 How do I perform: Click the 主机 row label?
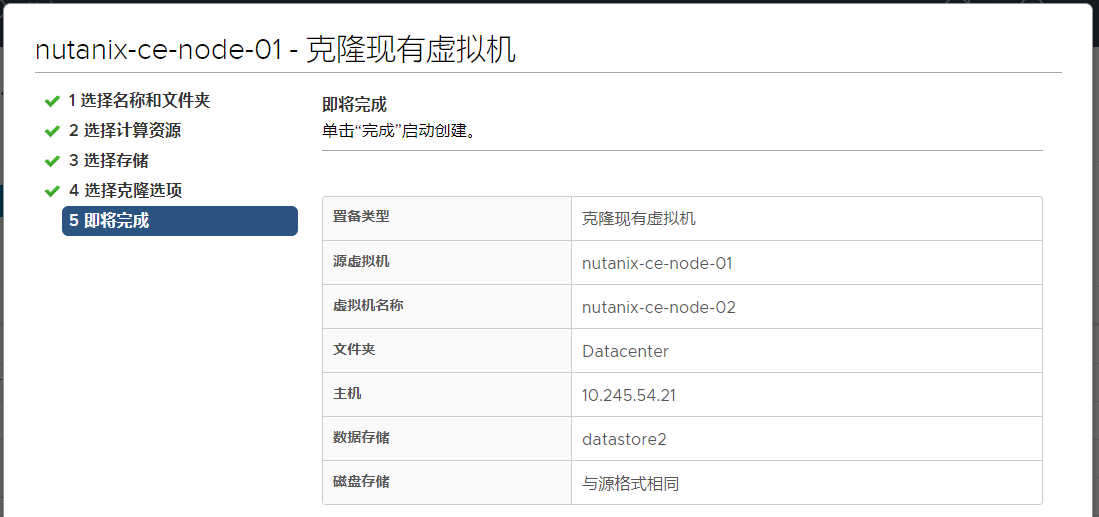(347, 393)
